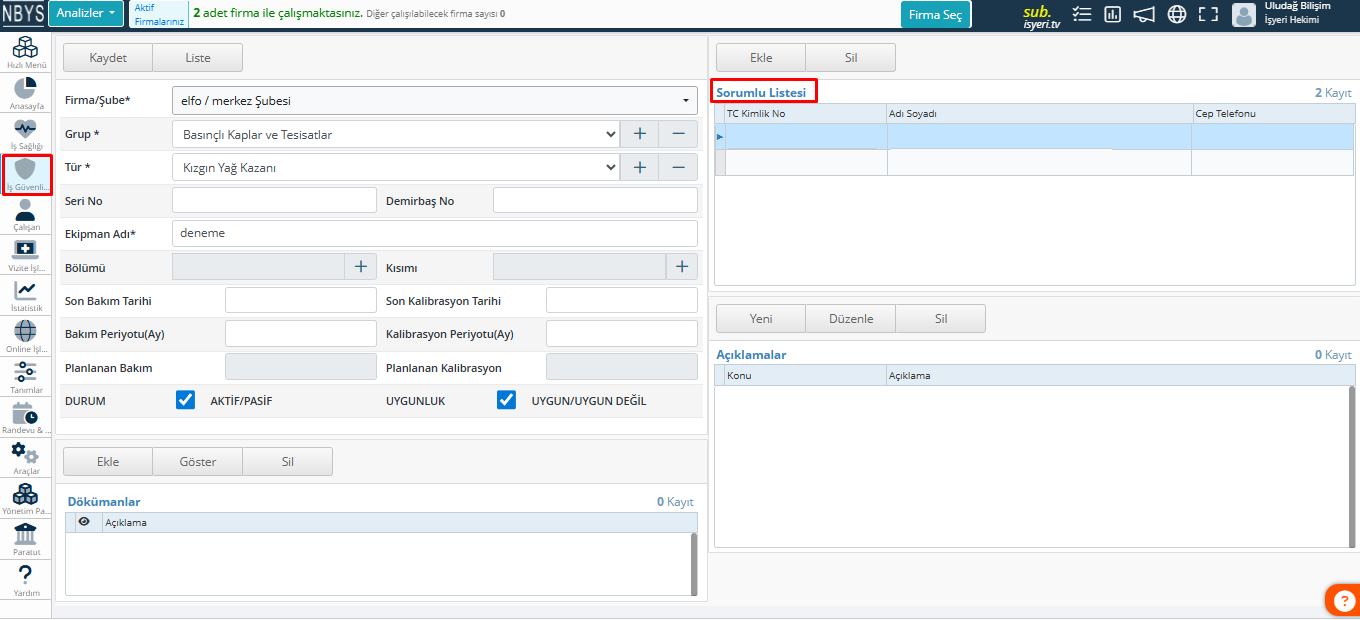Click Ekle above Dökümanlar
This screenshot has width=1360, height=620.
(108, 462)
